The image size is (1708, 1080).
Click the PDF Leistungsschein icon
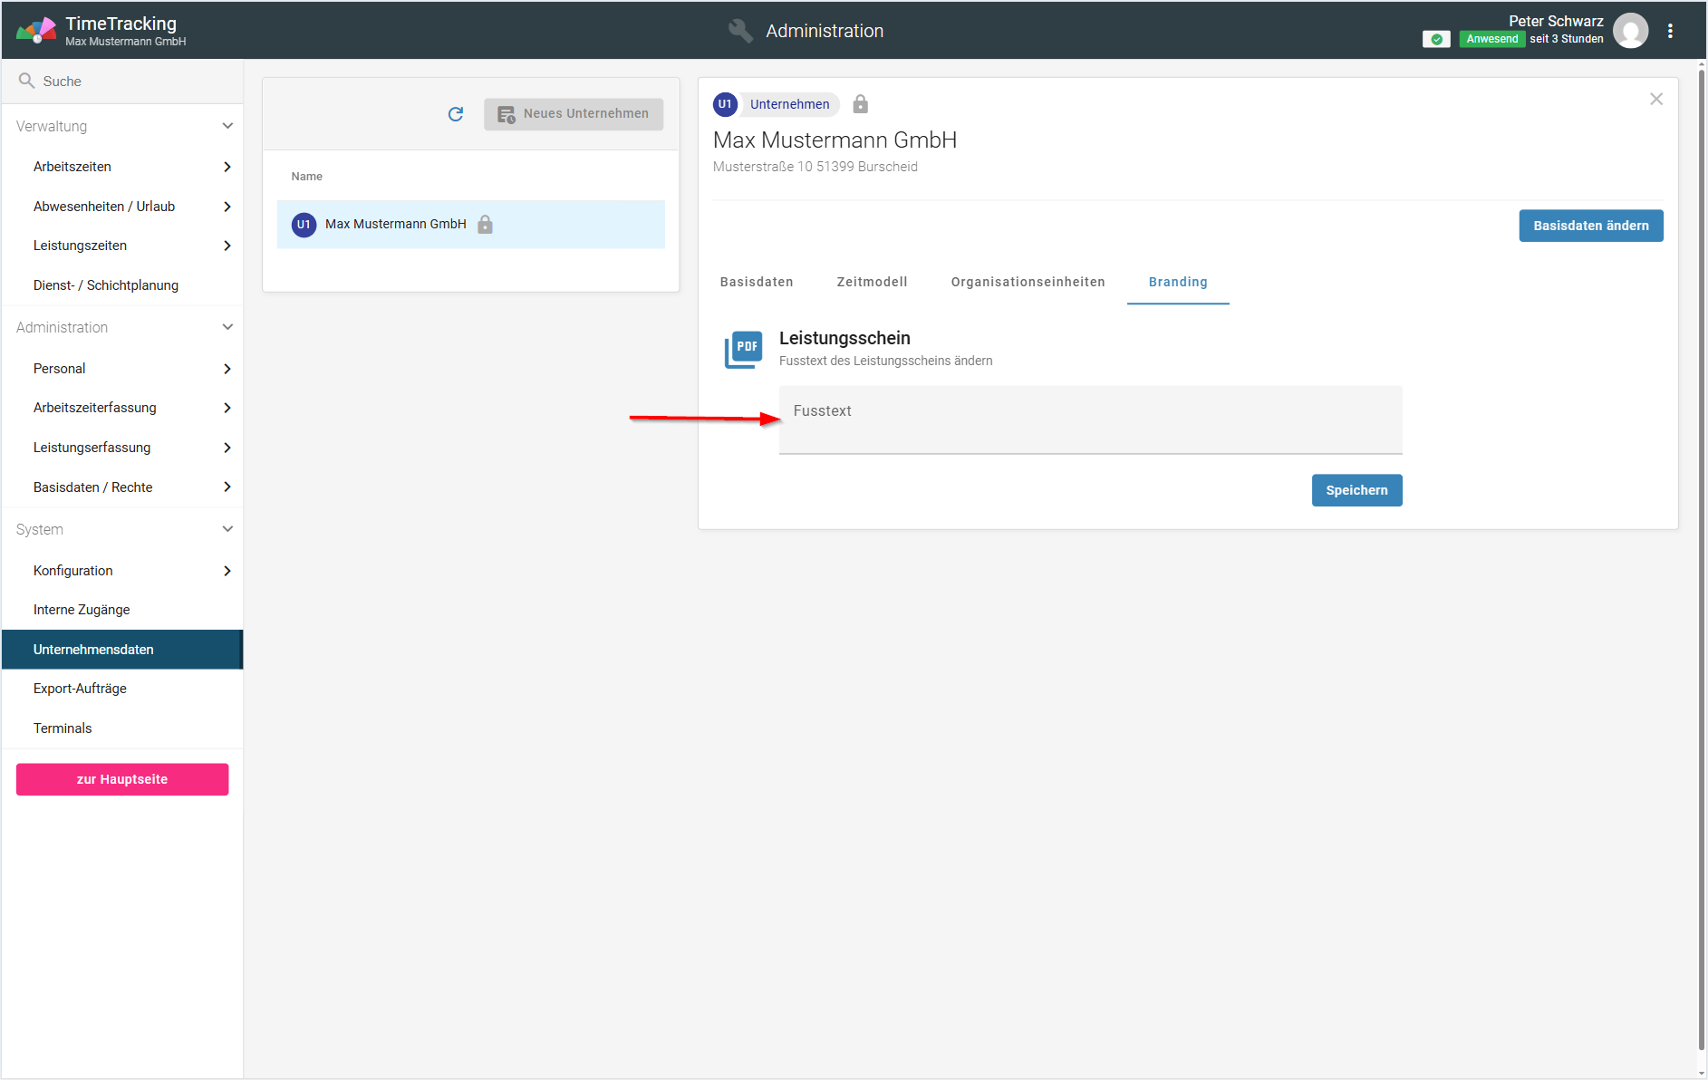(743, 349)
